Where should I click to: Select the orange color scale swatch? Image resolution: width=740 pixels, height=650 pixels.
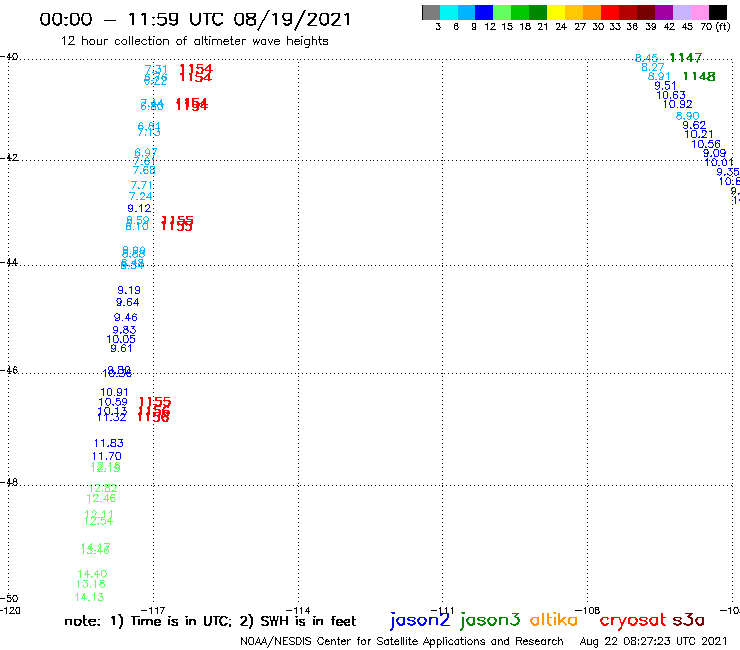pos(591,12)
